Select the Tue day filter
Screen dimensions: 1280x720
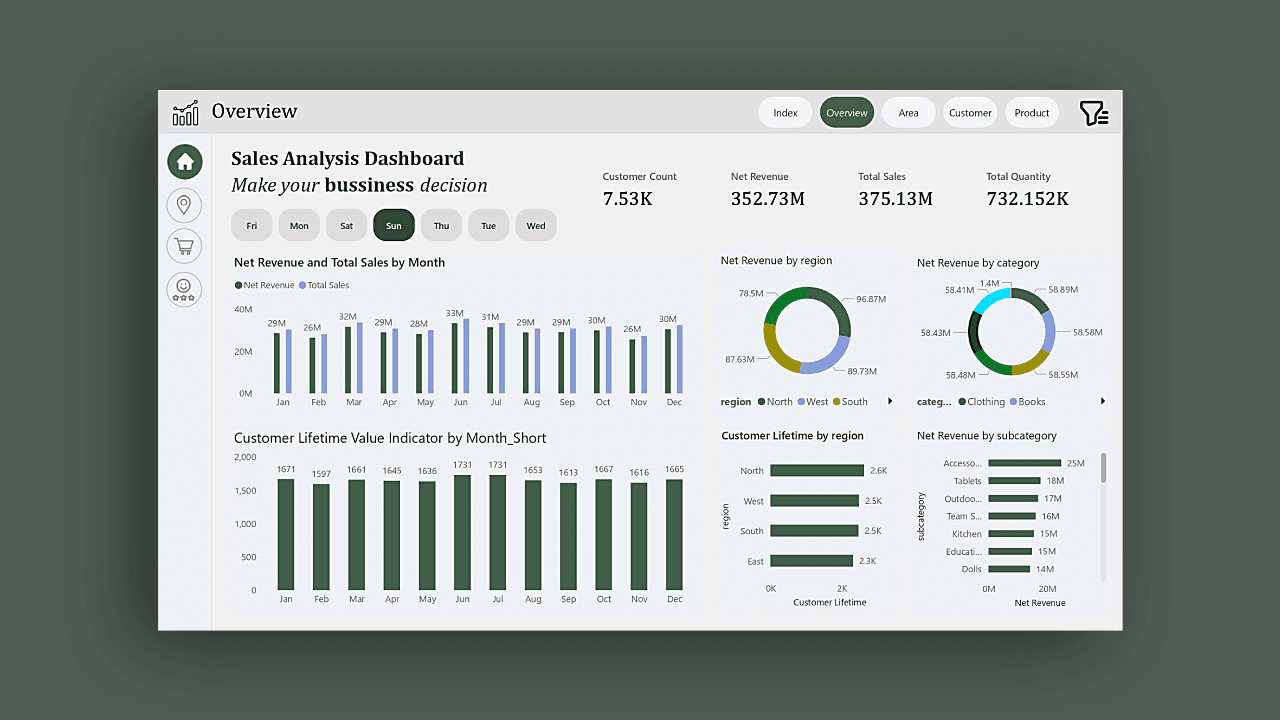[x=489, y=225]
